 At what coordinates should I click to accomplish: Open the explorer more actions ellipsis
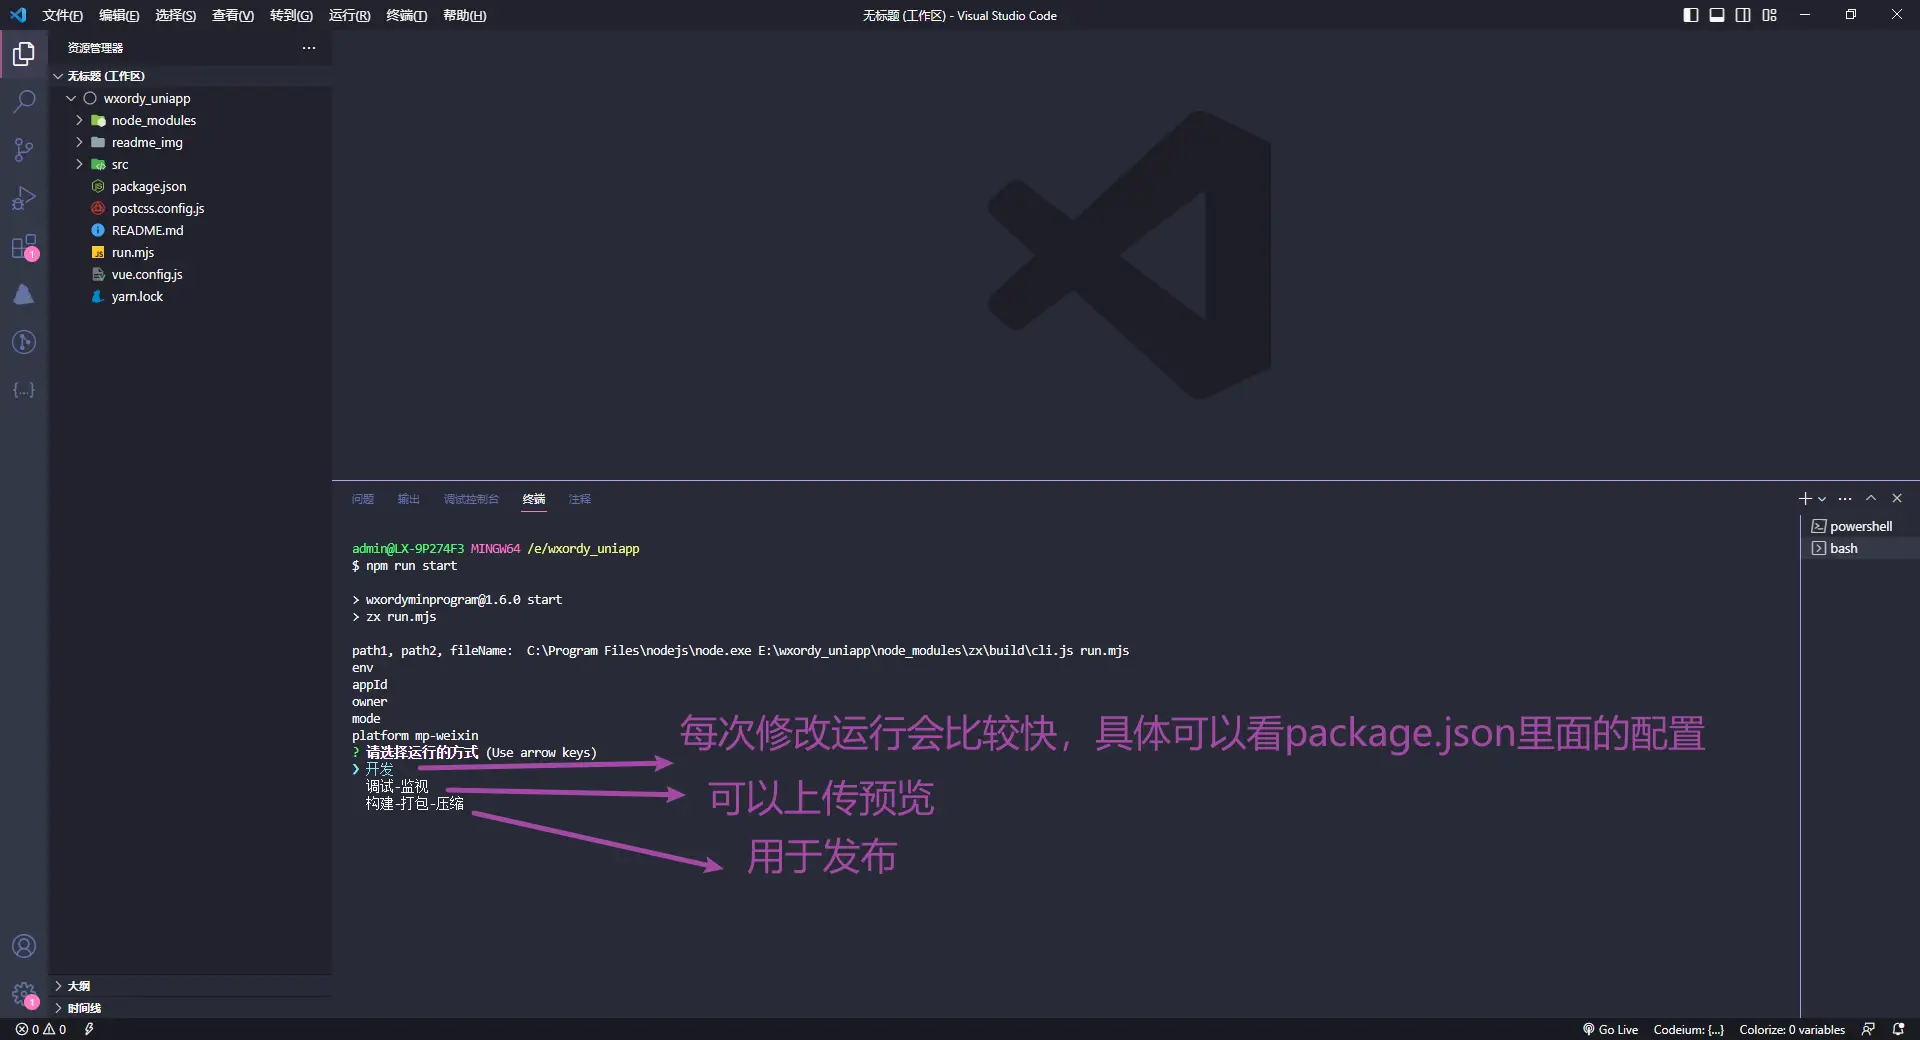click(x=309, y=47)
